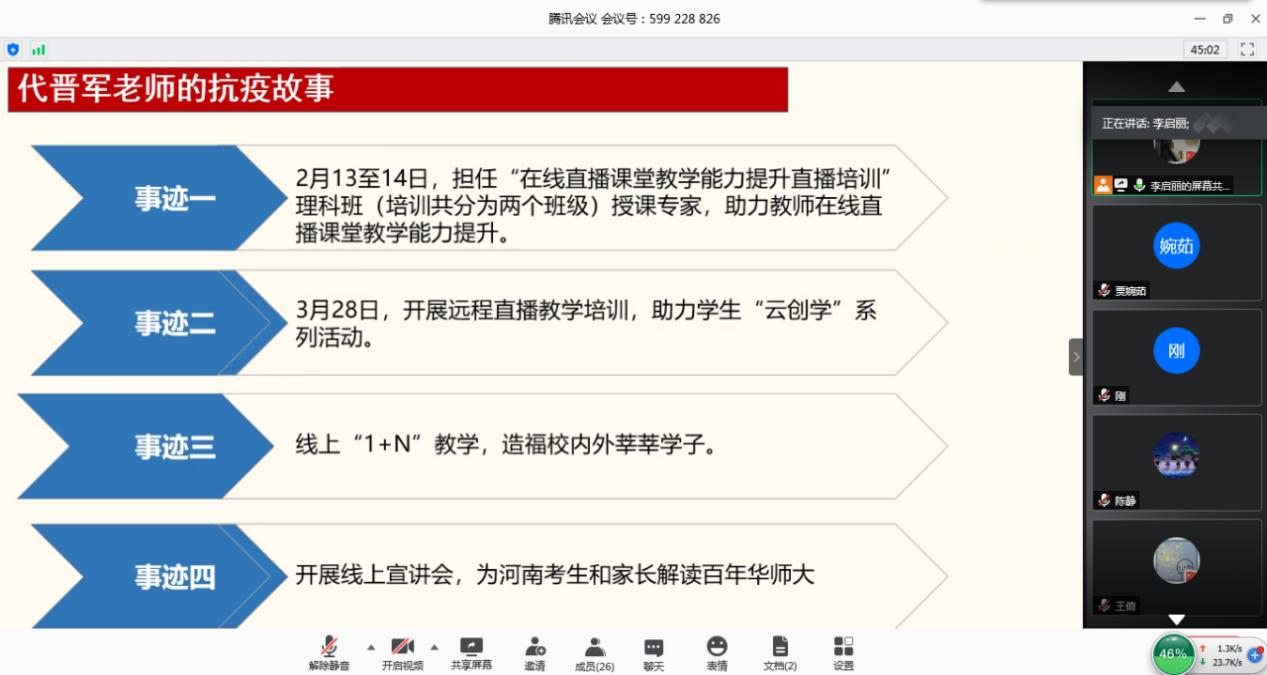
Task: Open the invite (邀请) dialog
Action: [x=535, y=652]
